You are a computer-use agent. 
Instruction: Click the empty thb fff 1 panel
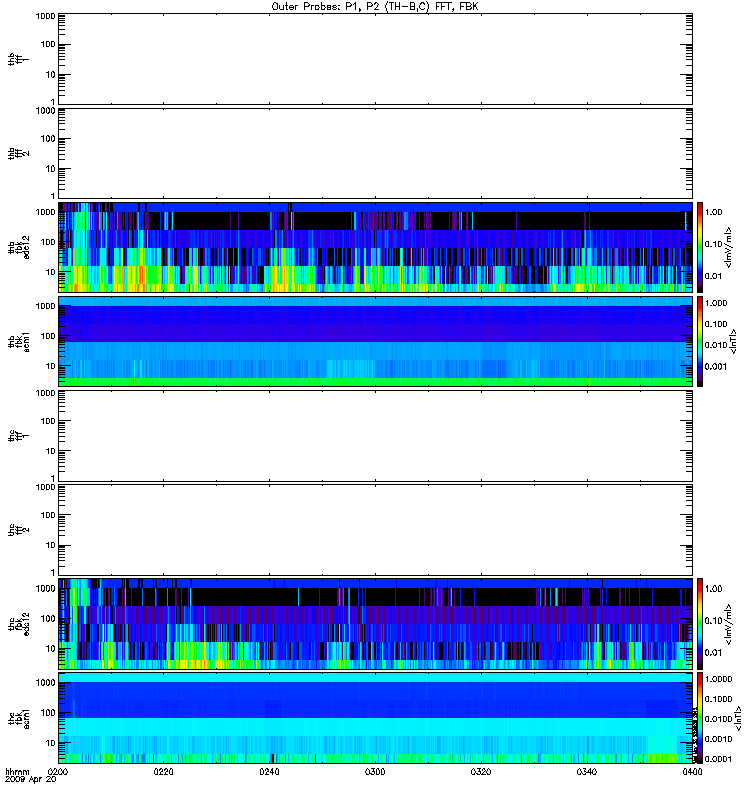point(376,59)
